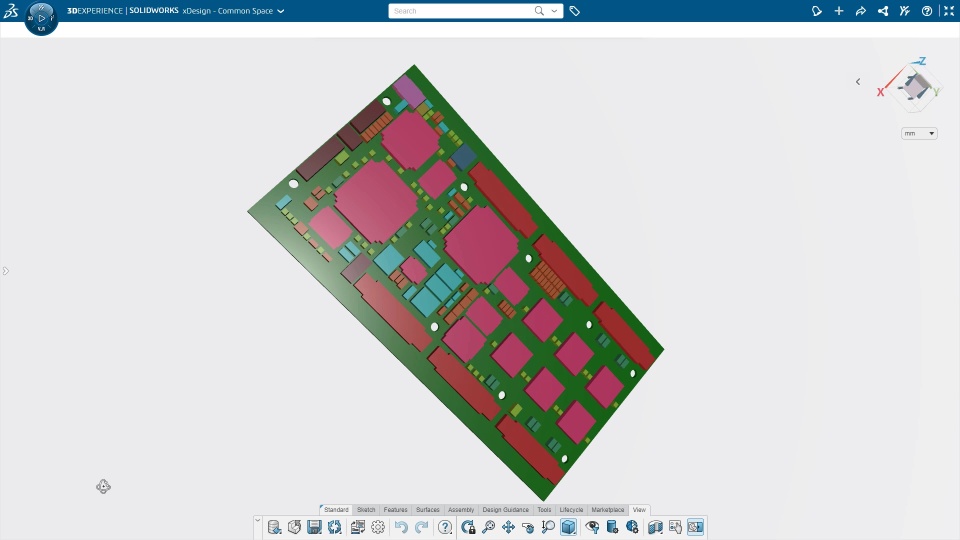
Task: Switch to the Features tab
Action: (396, 509)
